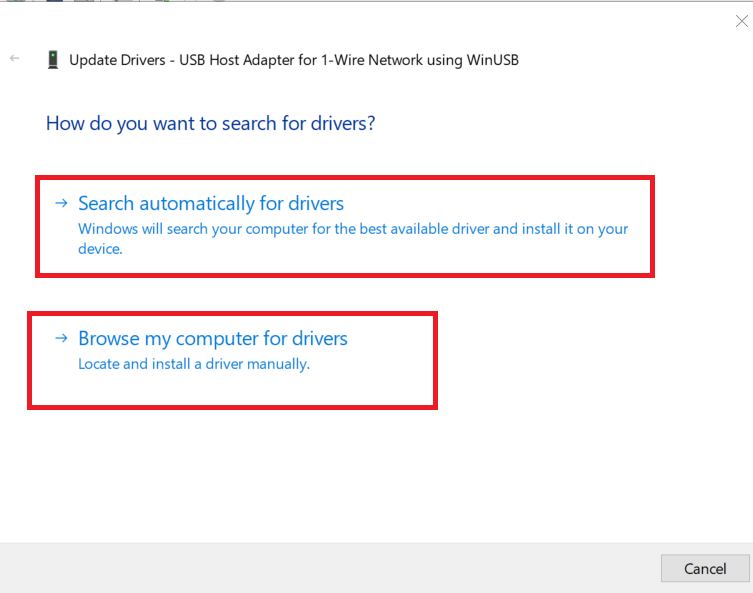Screen dimensions: 753x593
Task: Click the back arrow in the wizard header
Action: click(x=14, y=59)
